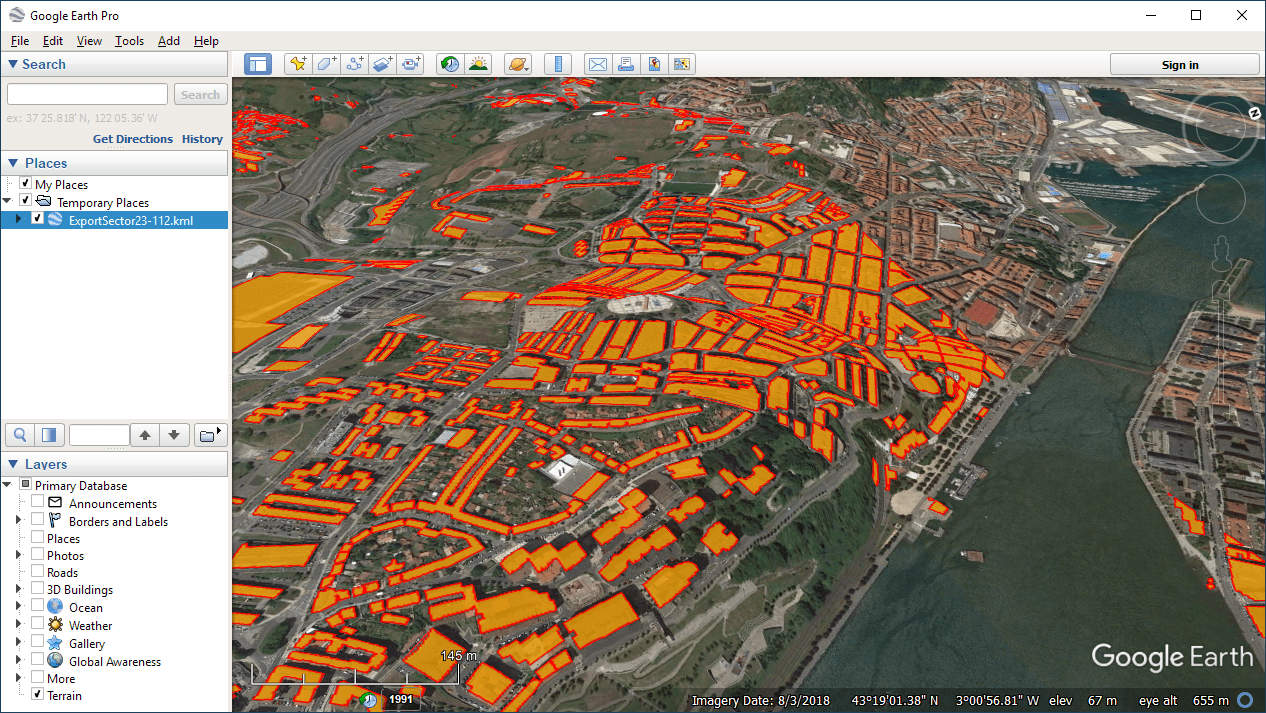The height and width of the screenshot is (713, 1266).
Task: Open the historical imagery clock tool
Action: [x=450, y=64]
